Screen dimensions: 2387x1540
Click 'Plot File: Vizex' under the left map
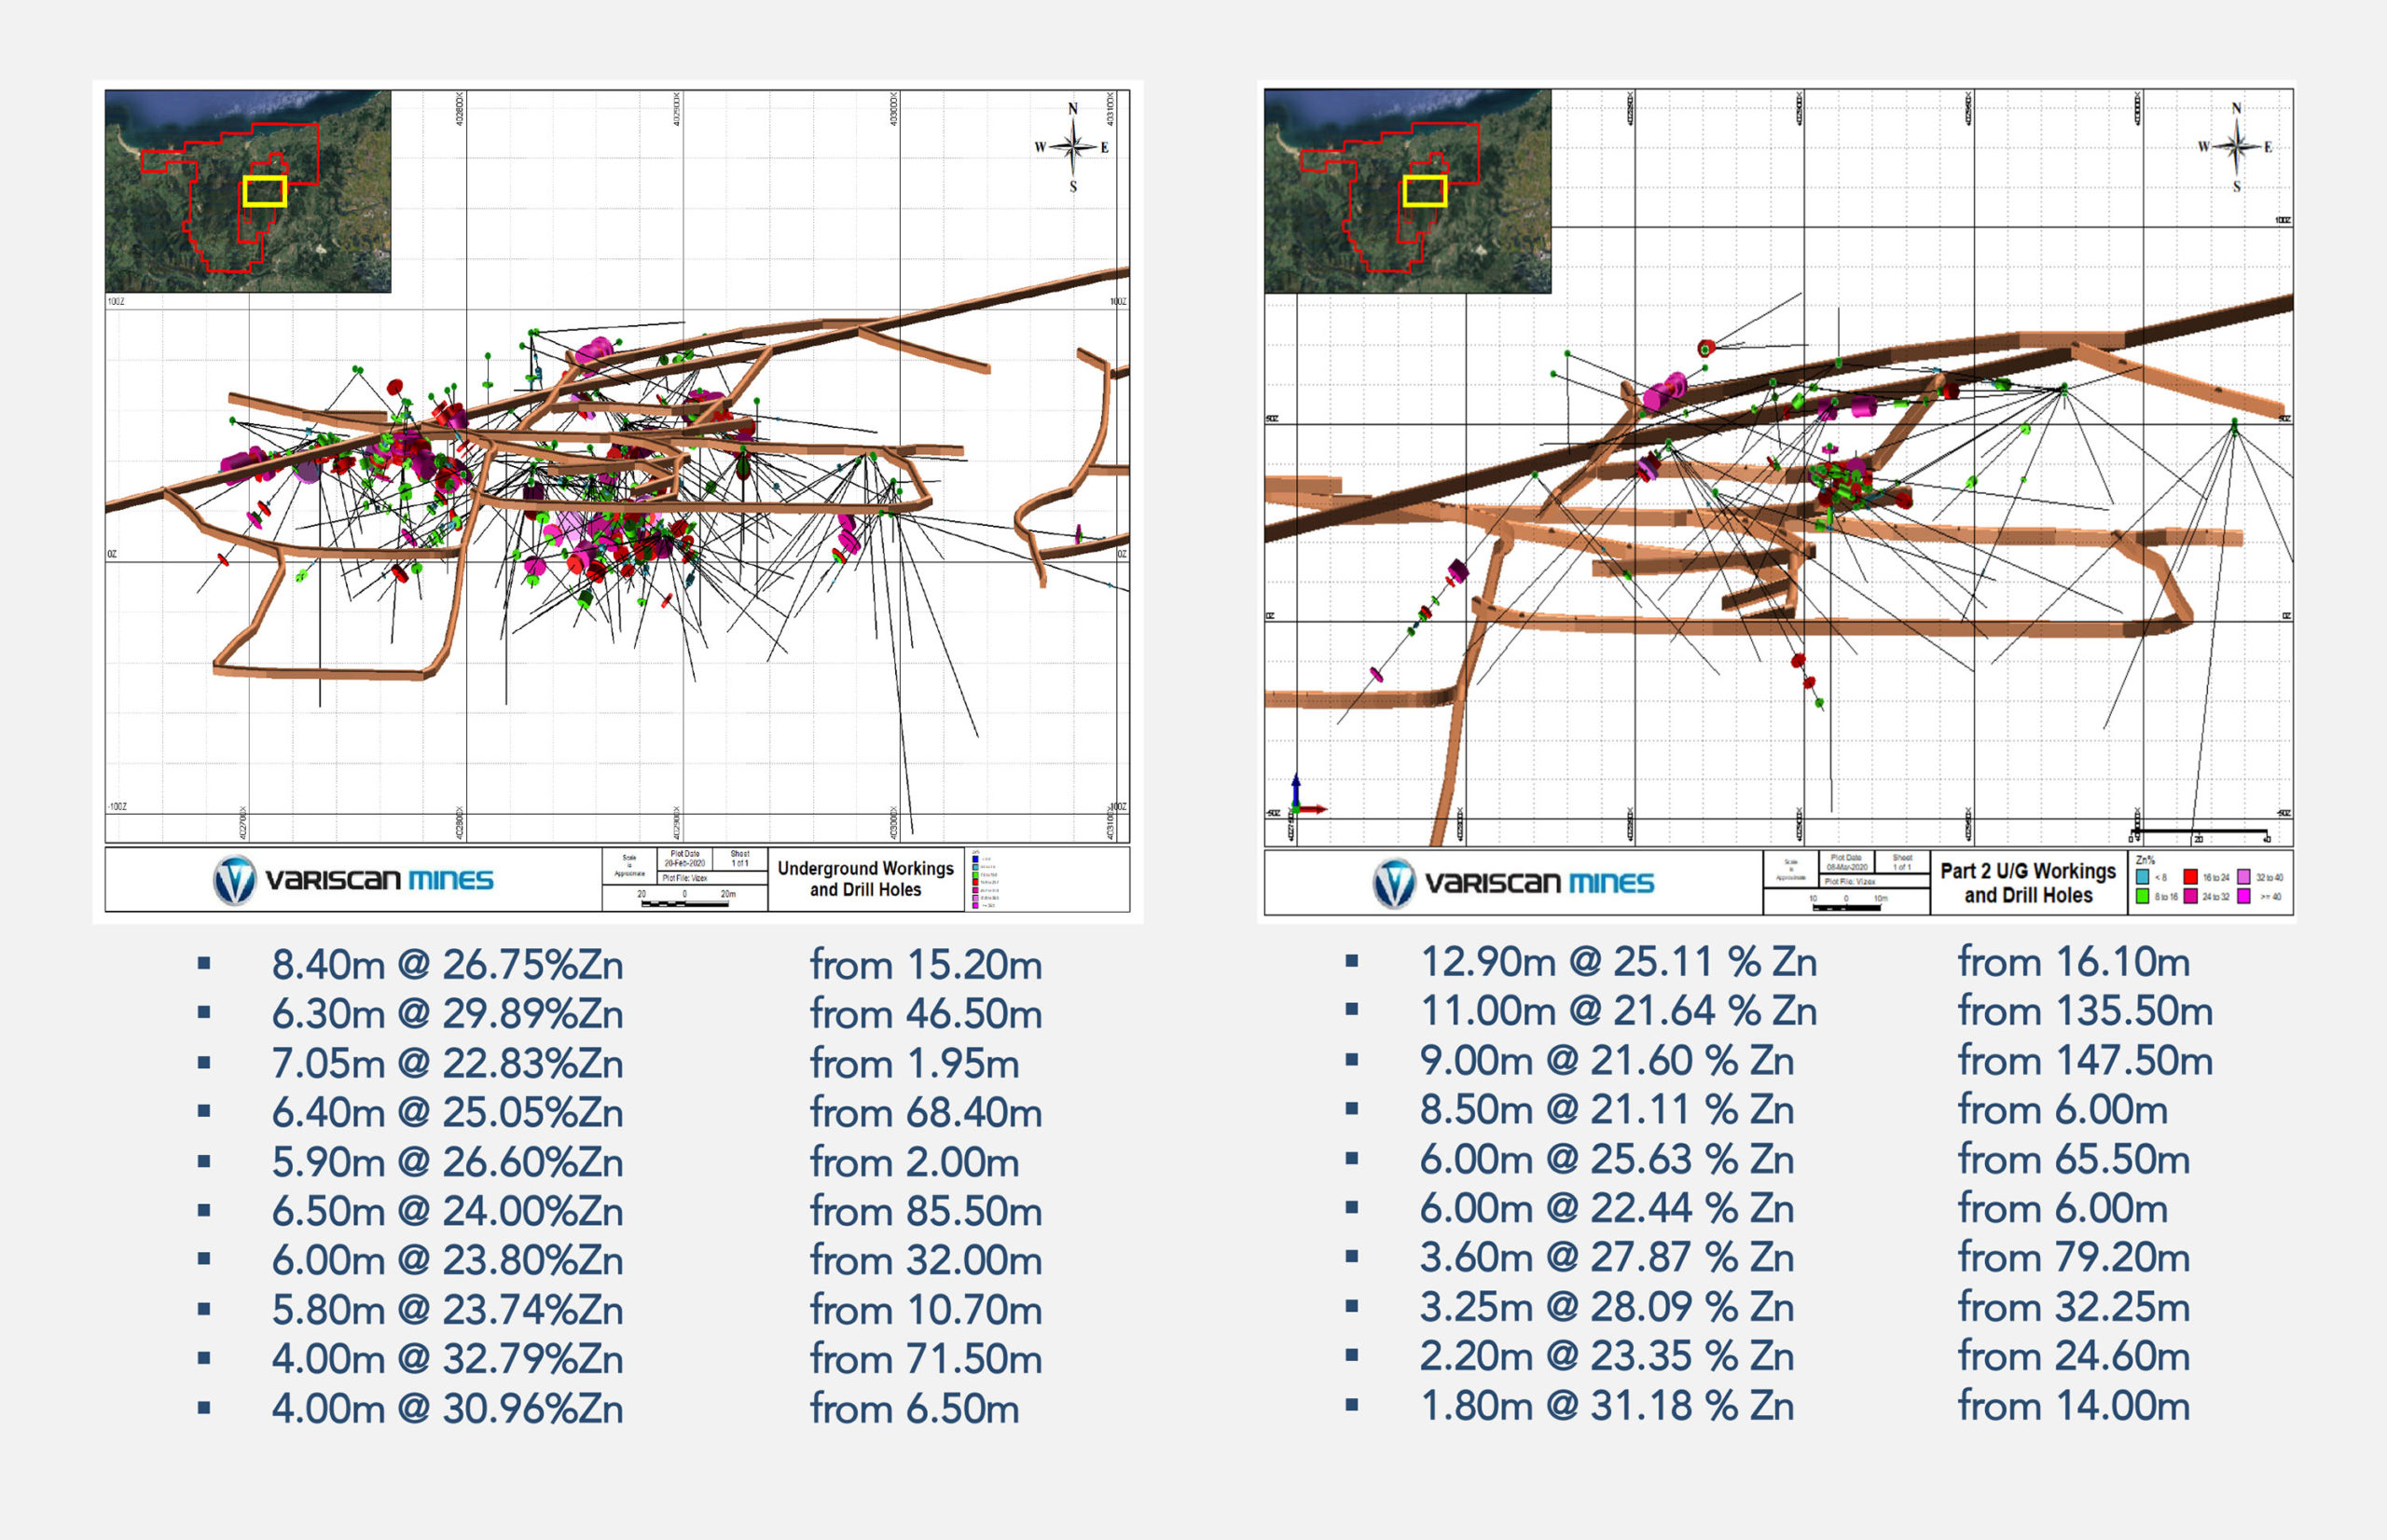click(685, 878)
